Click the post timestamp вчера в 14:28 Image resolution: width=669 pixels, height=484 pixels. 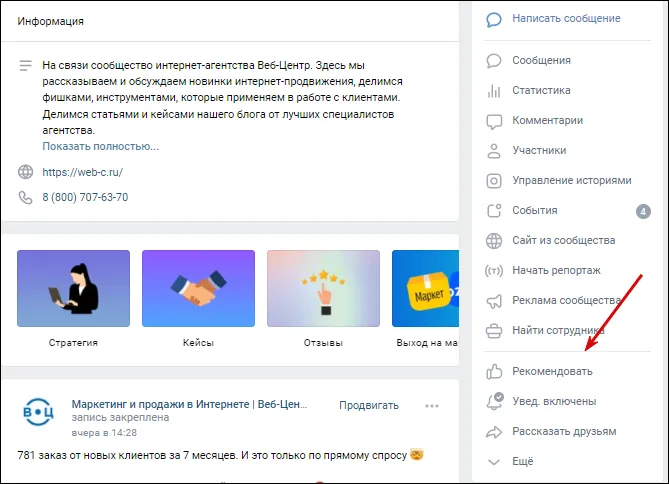104,433
